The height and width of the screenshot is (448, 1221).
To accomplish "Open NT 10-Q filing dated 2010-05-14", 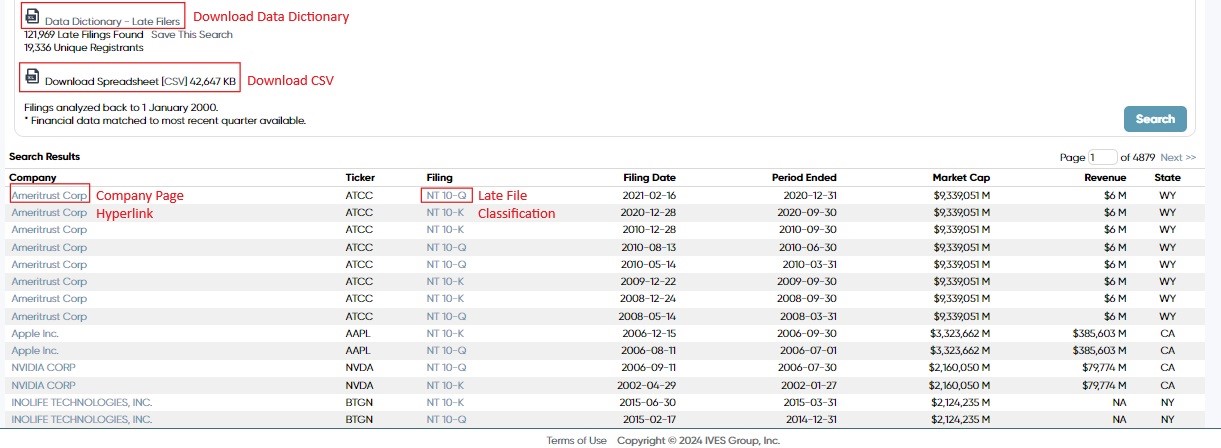I will [x=446, y=264].
